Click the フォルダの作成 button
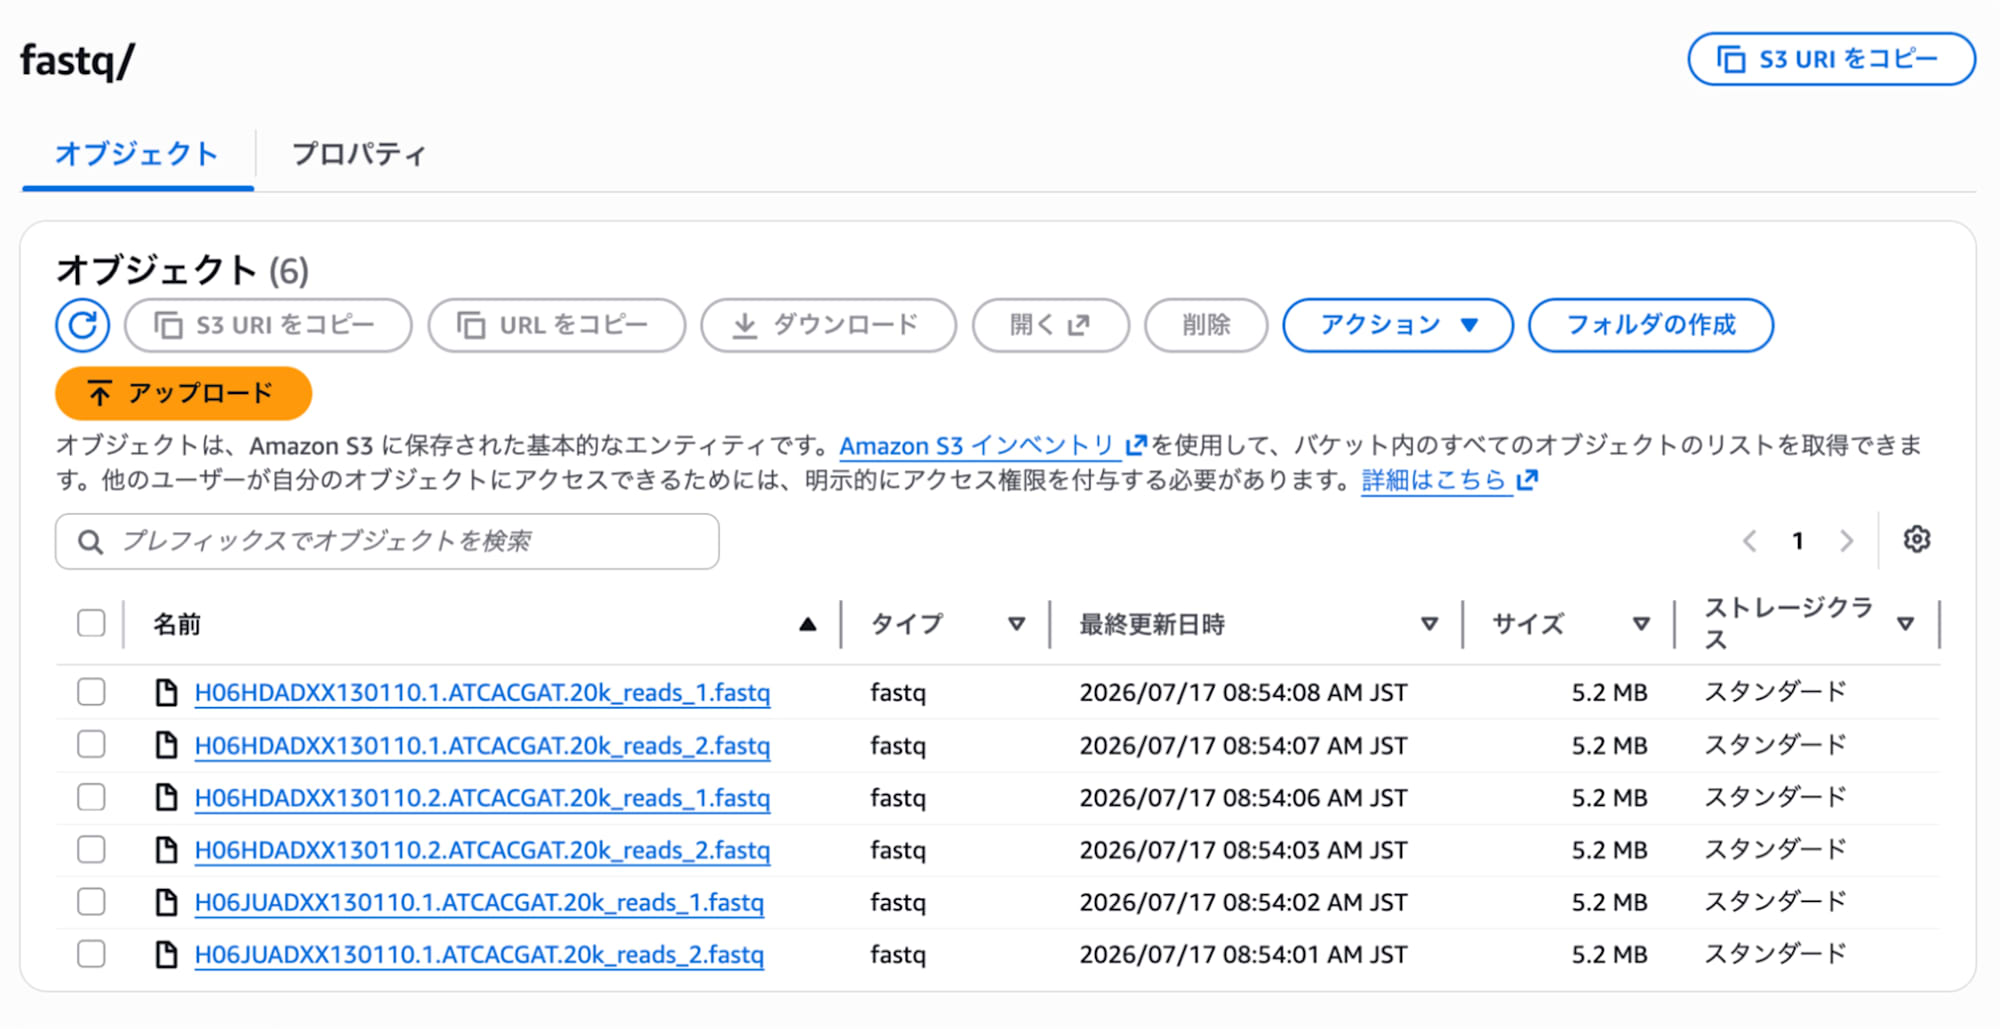 pyautogui.click(x=1651, y=325)
